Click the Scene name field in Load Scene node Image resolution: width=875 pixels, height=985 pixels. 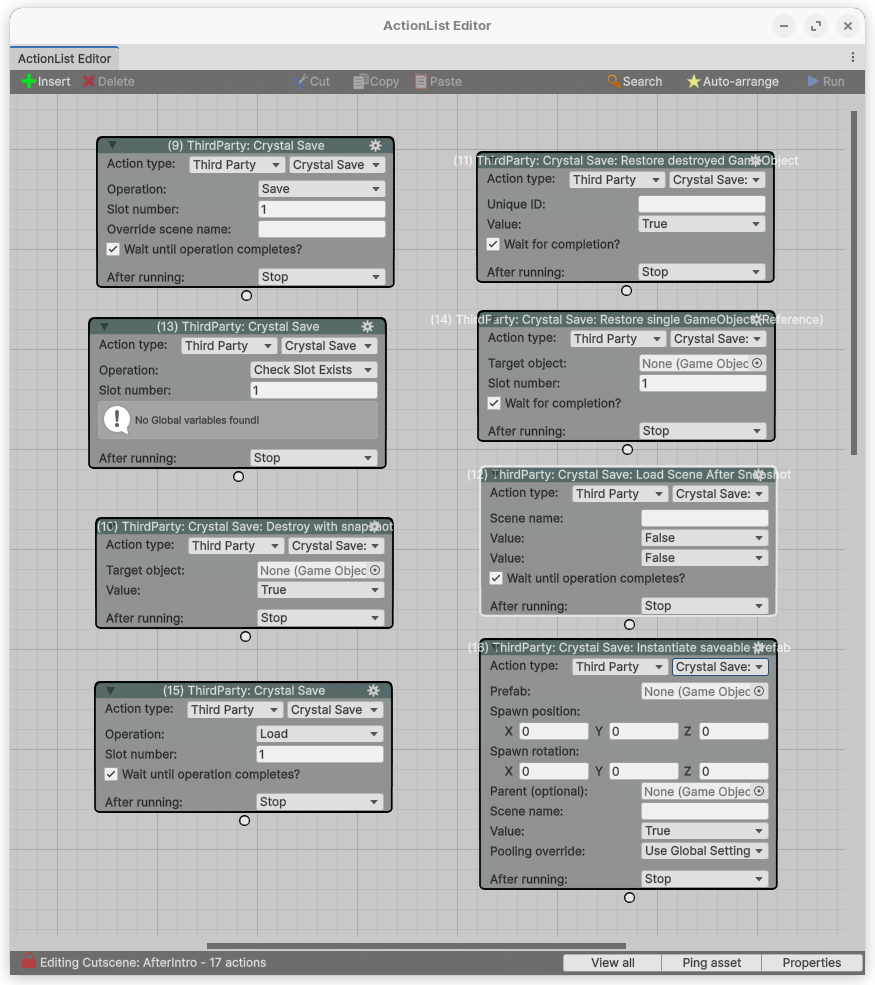click(704, 519)
